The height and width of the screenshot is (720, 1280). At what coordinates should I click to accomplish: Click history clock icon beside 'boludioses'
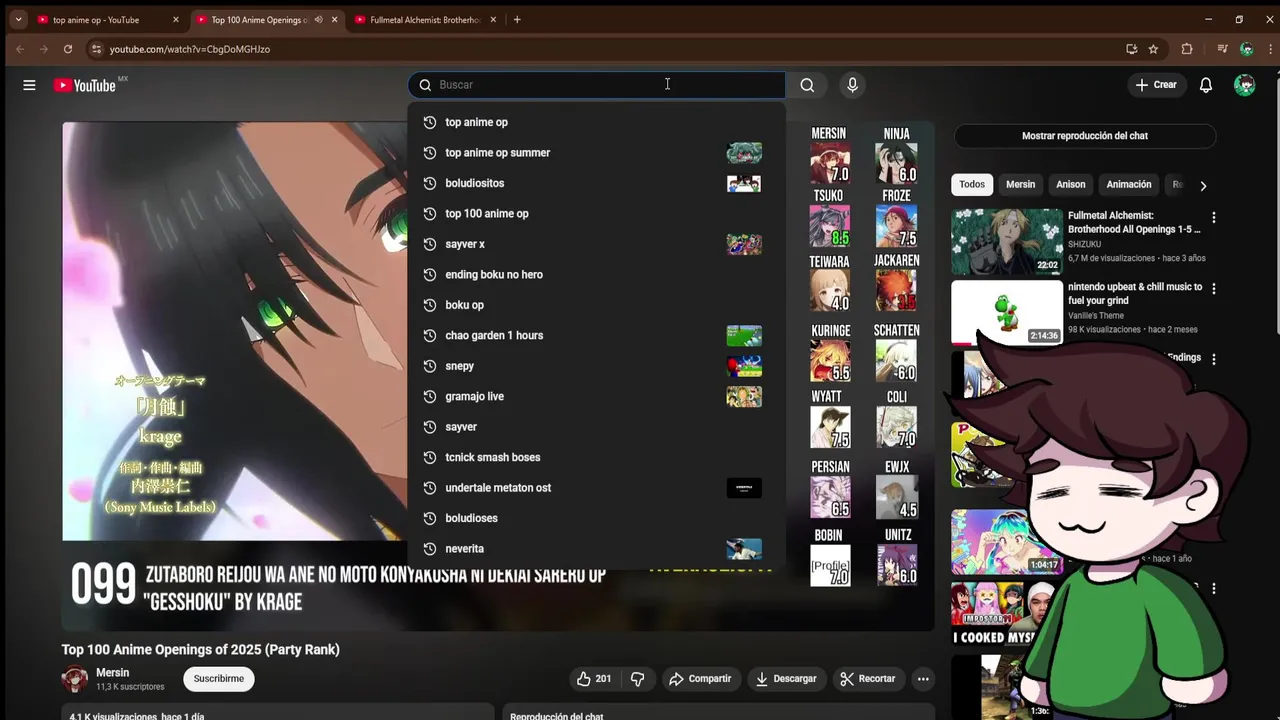click(x=430, y=518)
